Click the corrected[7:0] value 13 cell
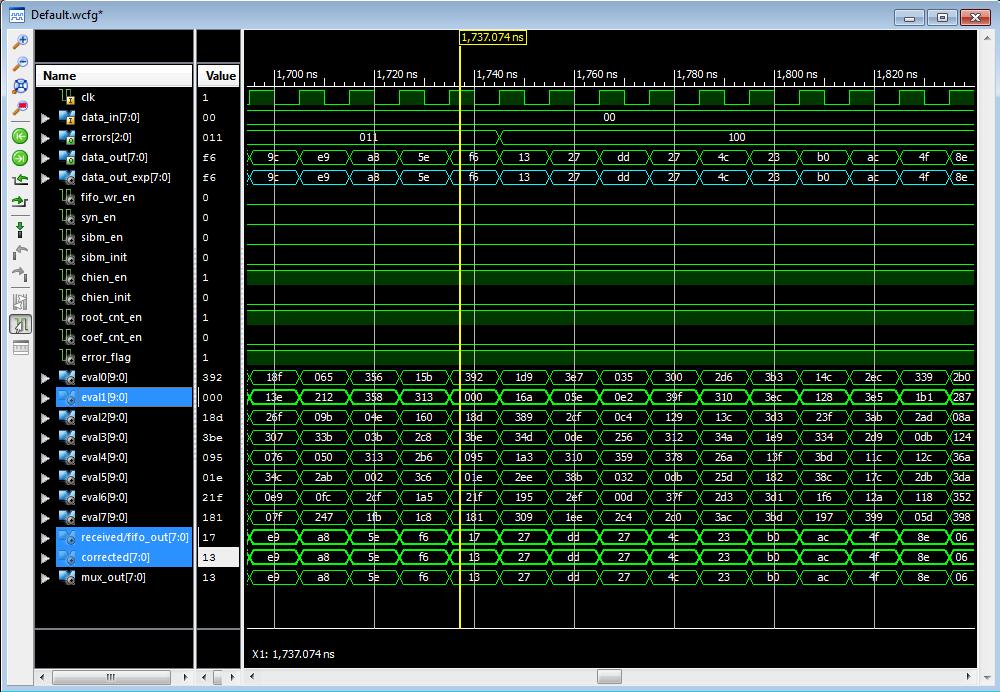 (x=219, y=557)
